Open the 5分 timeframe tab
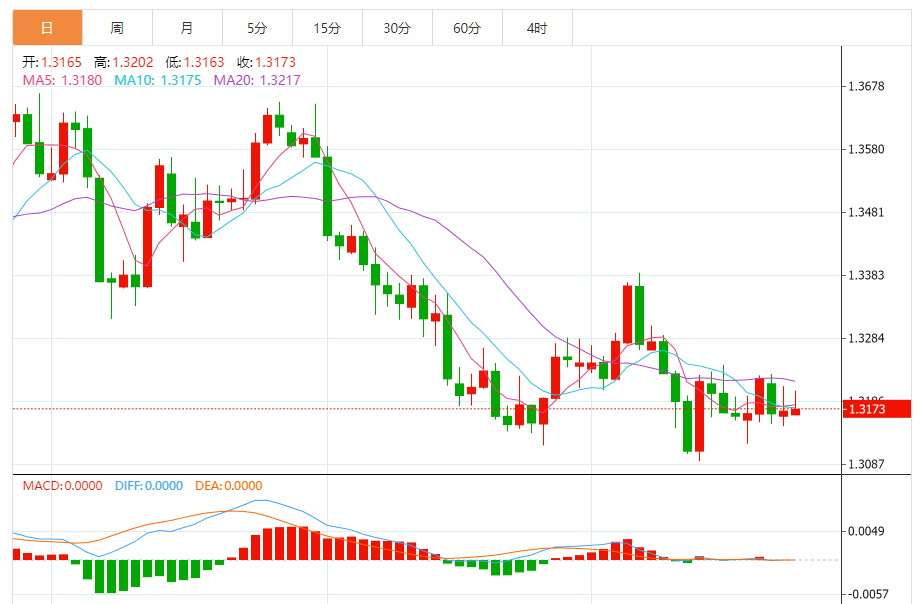 click(257, 28)
